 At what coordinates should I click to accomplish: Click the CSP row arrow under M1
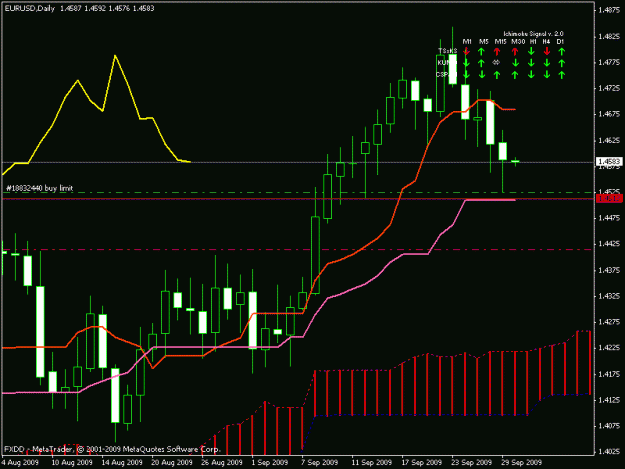pos(466,75)
